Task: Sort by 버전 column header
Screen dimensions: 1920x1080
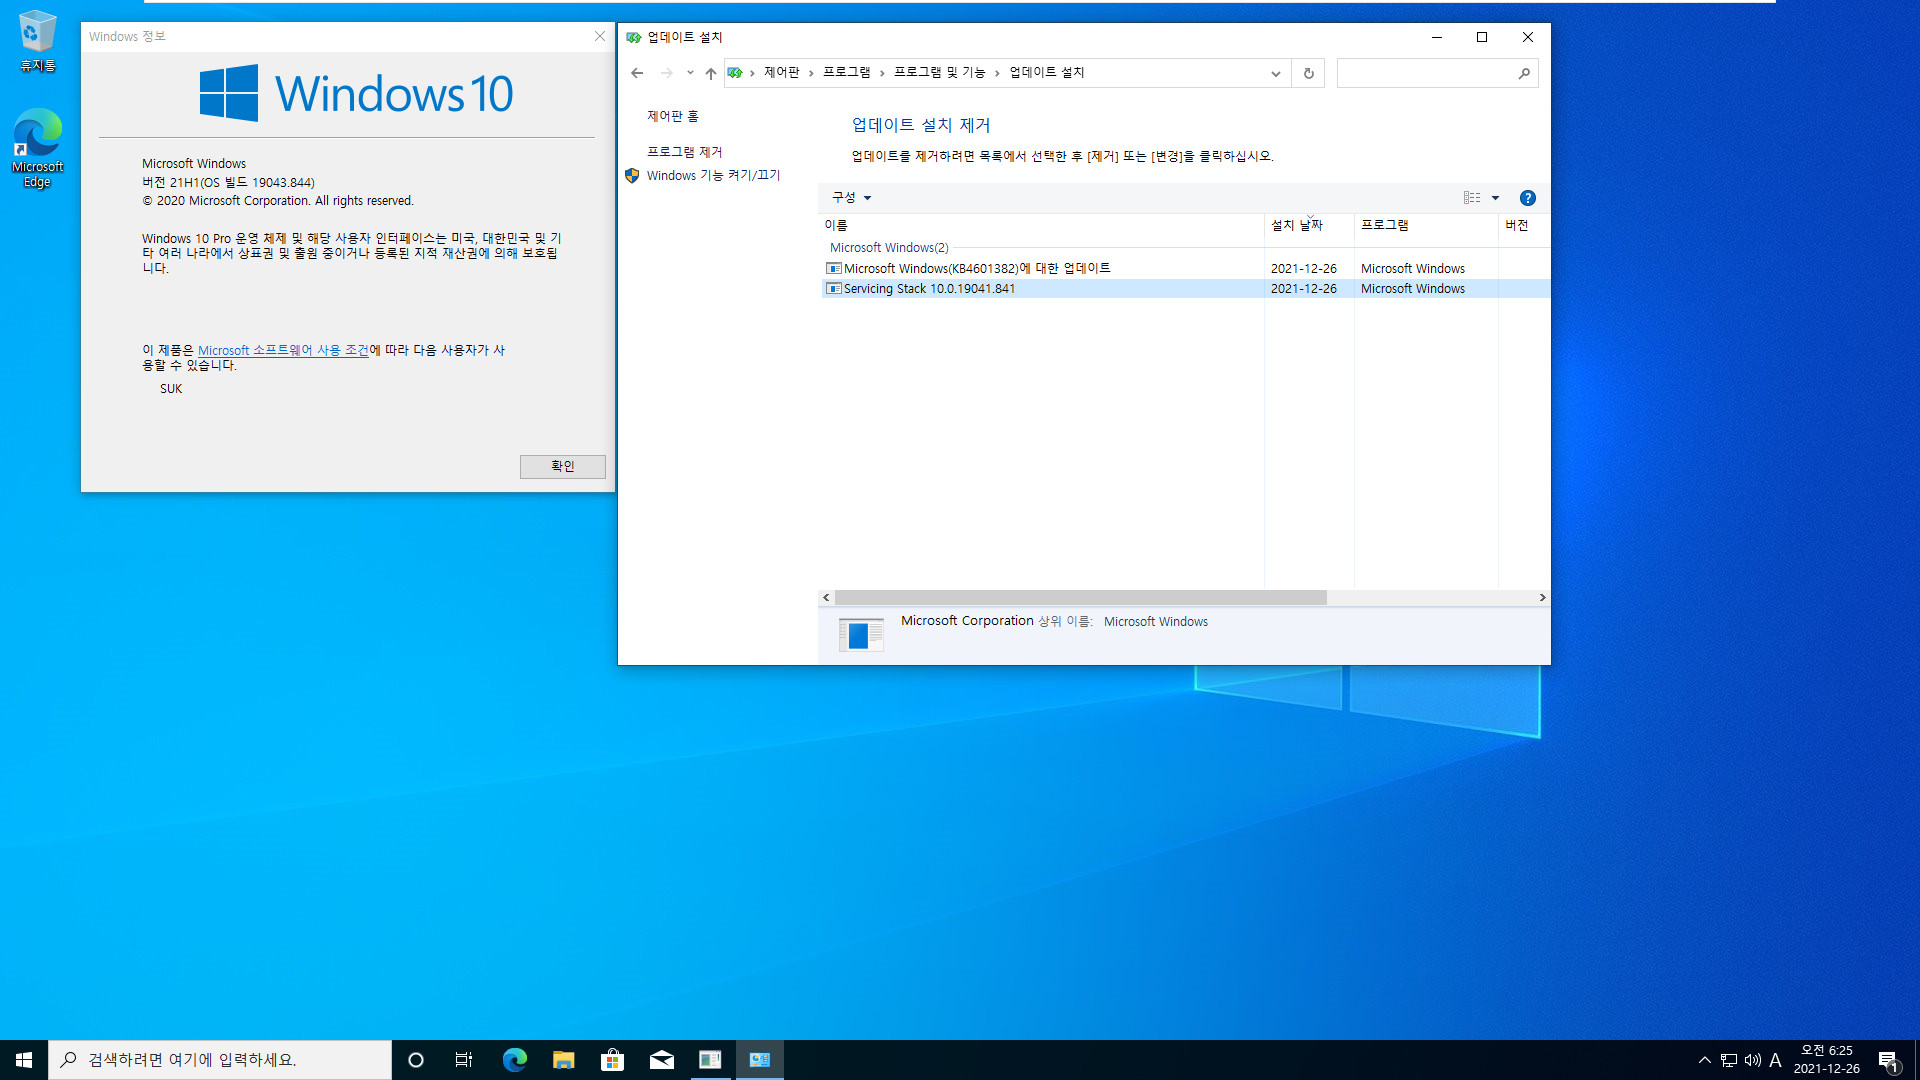Action: [1524, 226]
